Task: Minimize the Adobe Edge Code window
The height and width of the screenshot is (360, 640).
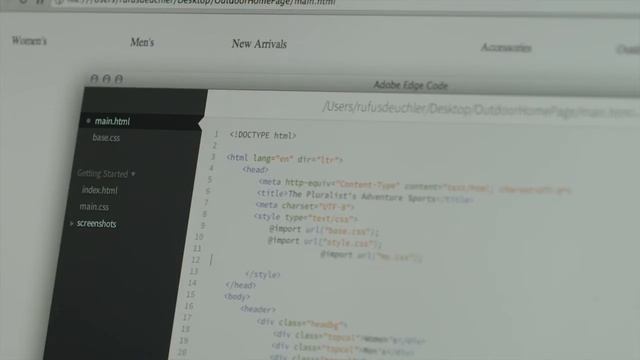Action: point(107,78)
